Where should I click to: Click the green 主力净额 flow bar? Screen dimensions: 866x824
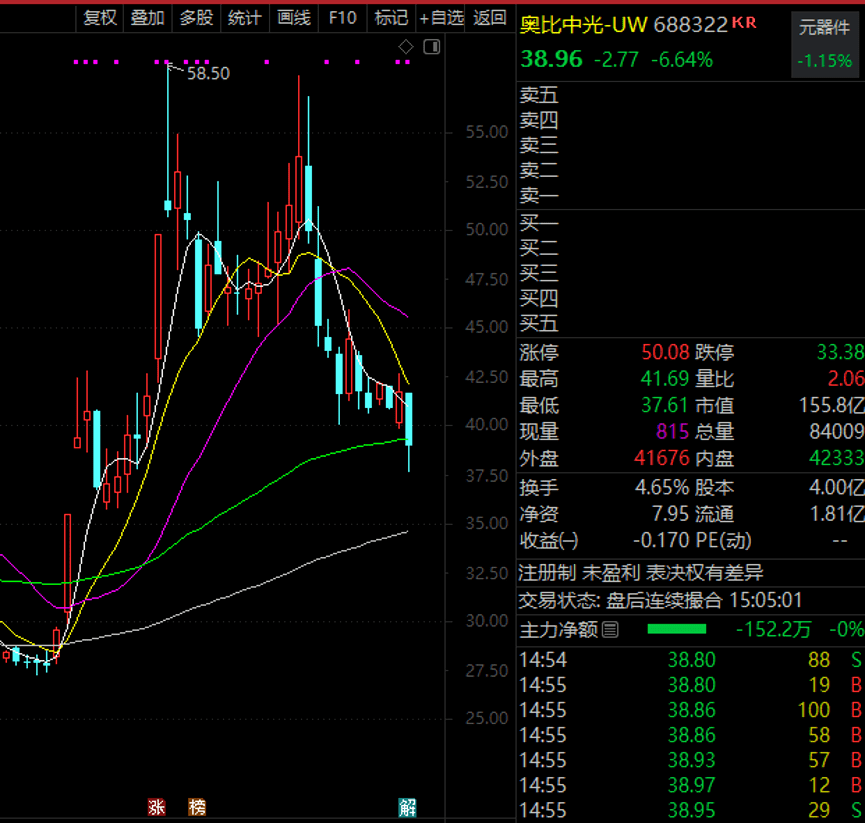(677, 630)
